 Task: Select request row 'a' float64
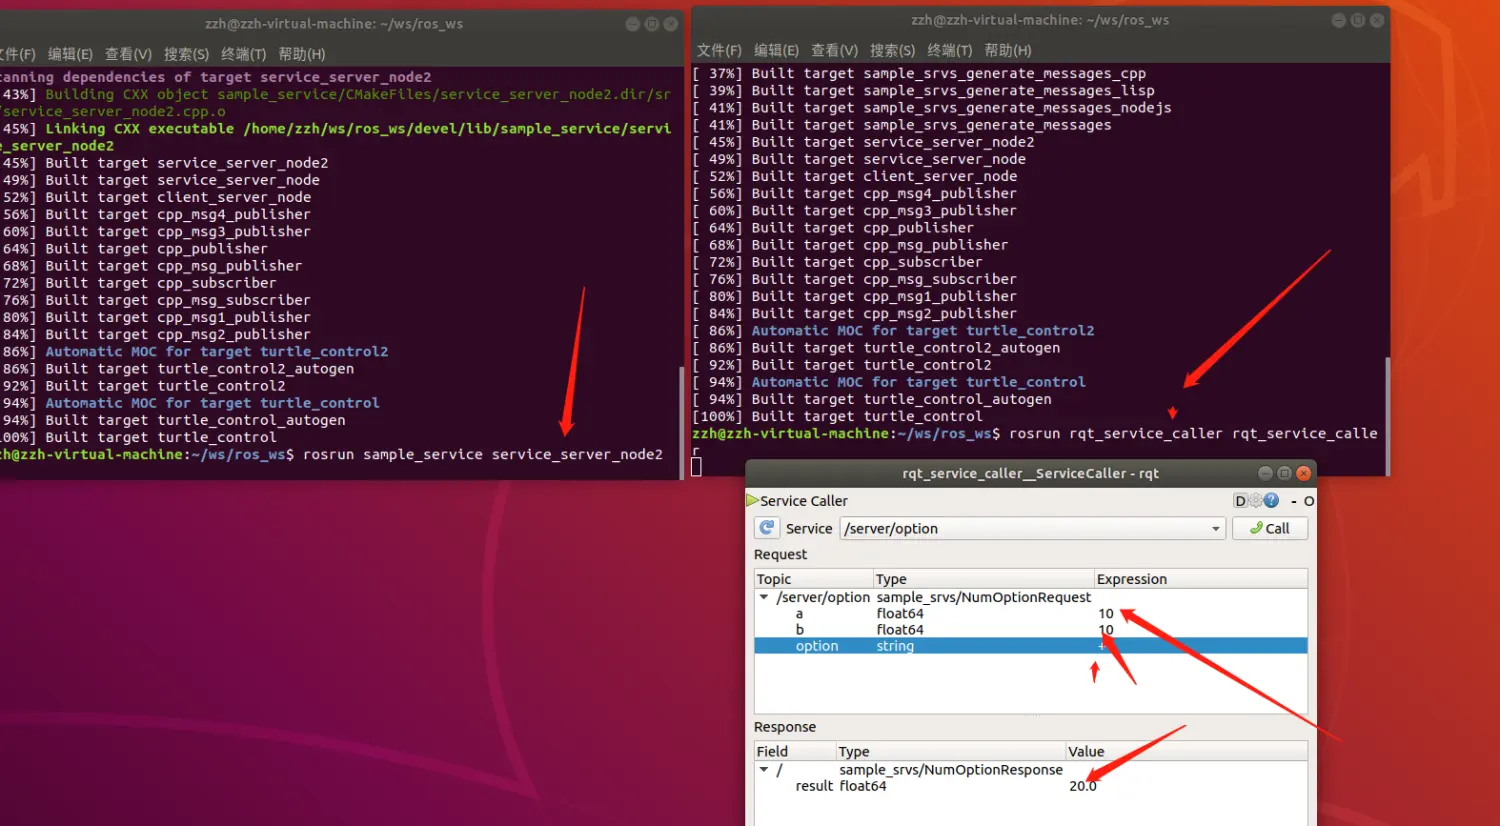1031,614
